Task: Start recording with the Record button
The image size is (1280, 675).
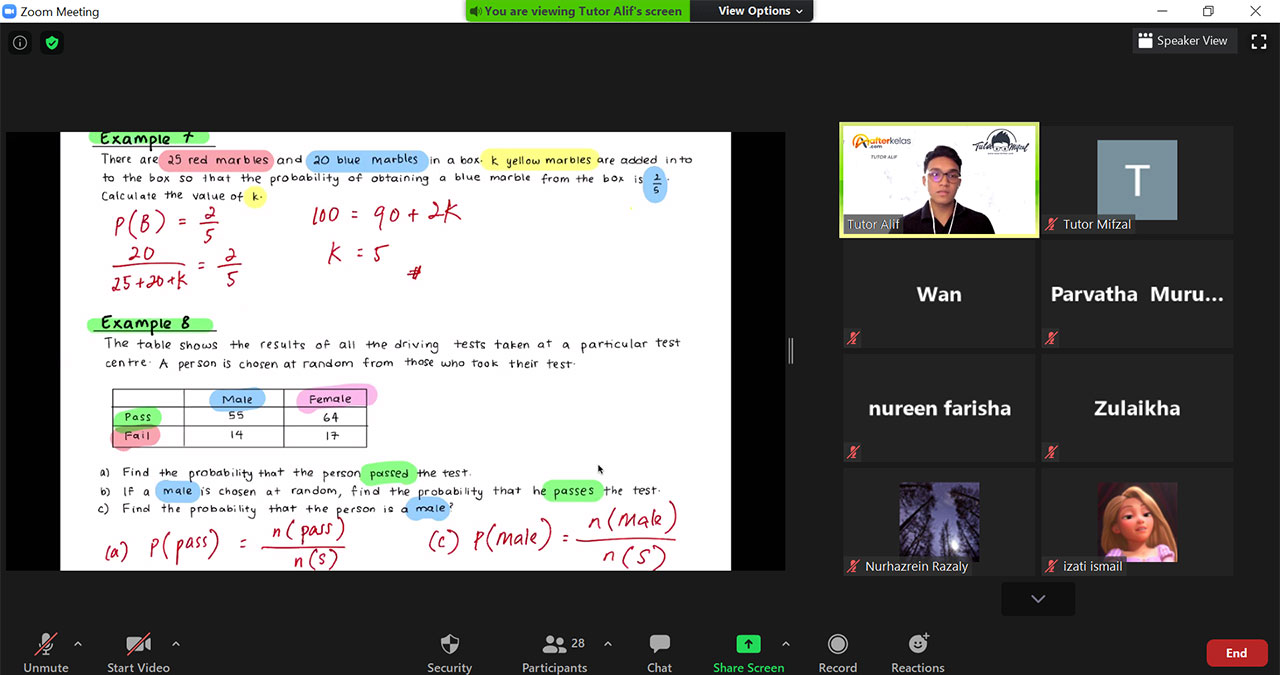Action: [x=837, y=652]
